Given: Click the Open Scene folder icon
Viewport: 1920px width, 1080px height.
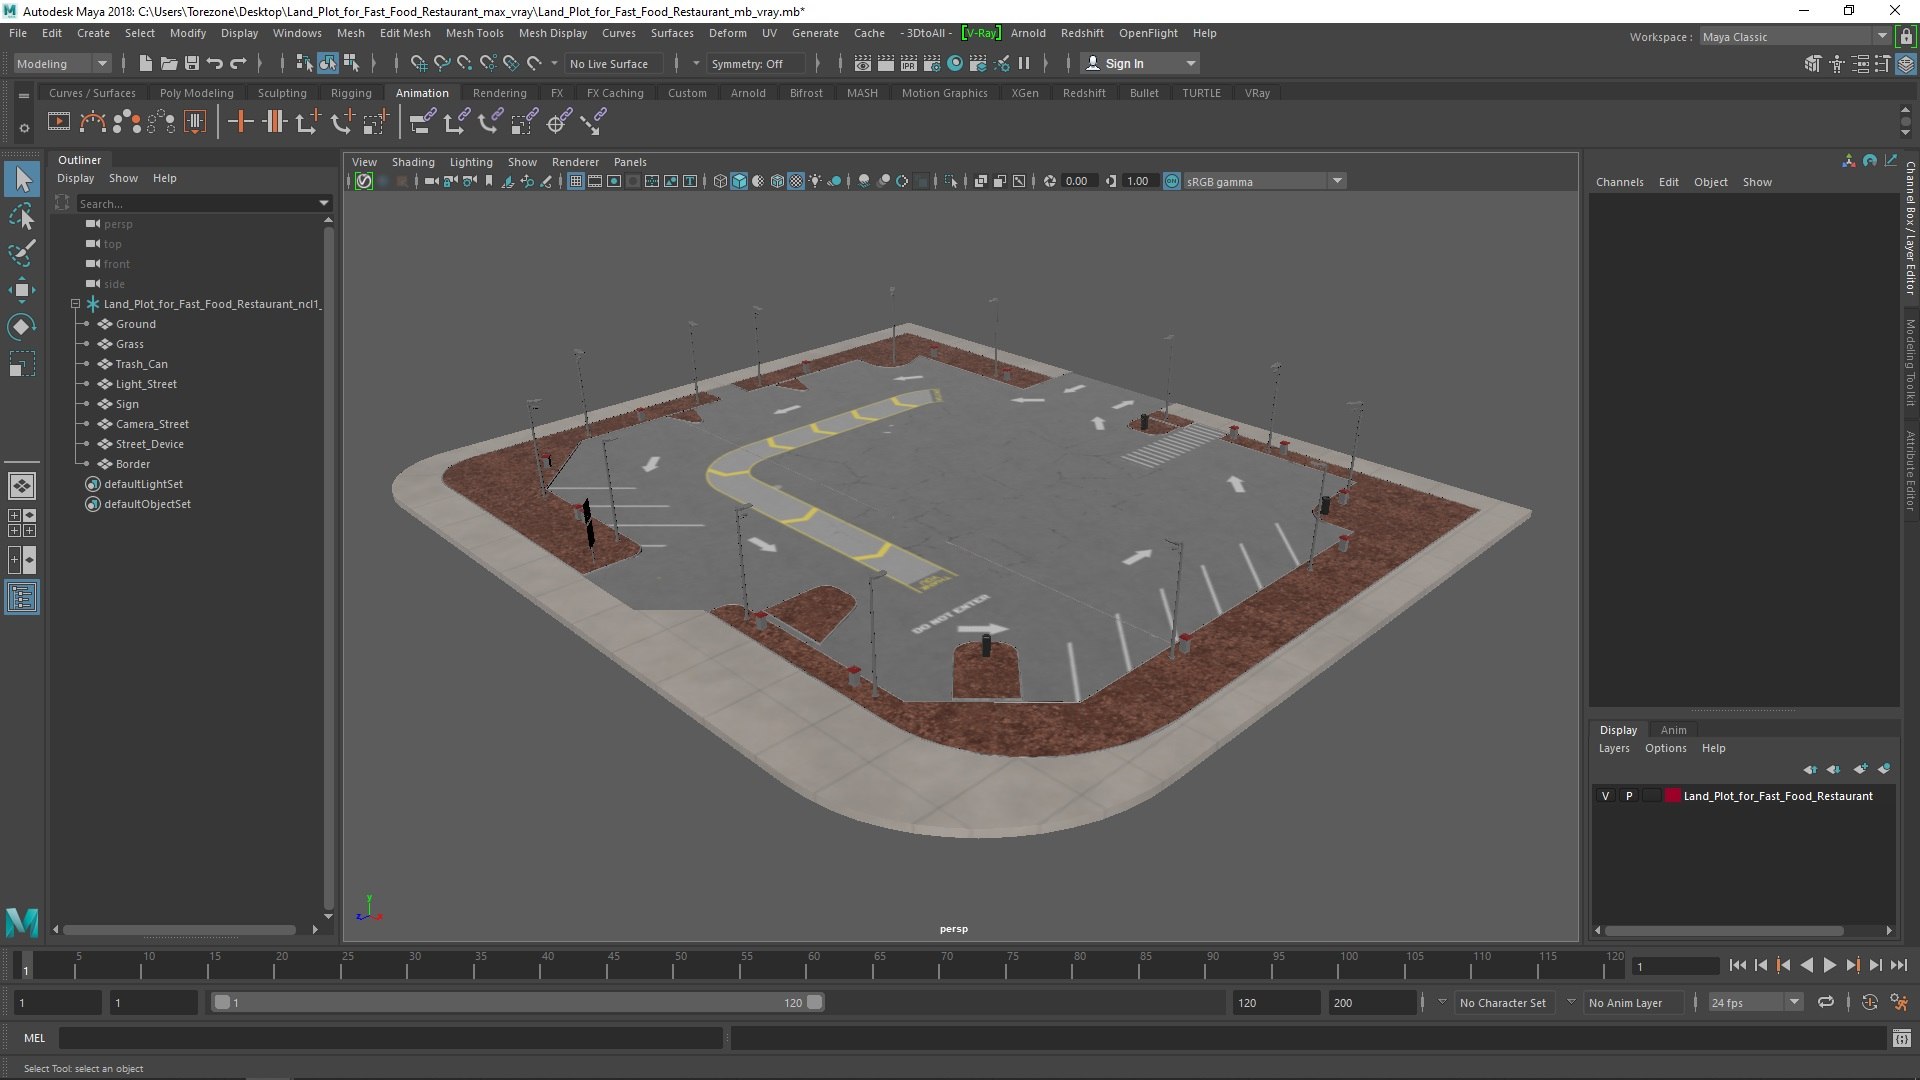Looking at the screenshot, I should coord(168,64).
